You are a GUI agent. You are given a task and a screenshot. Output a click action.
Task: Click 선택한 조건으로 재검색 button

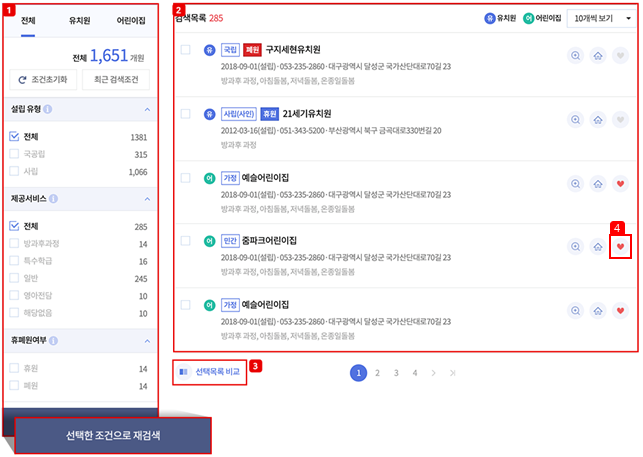click(x=113, y=435)
